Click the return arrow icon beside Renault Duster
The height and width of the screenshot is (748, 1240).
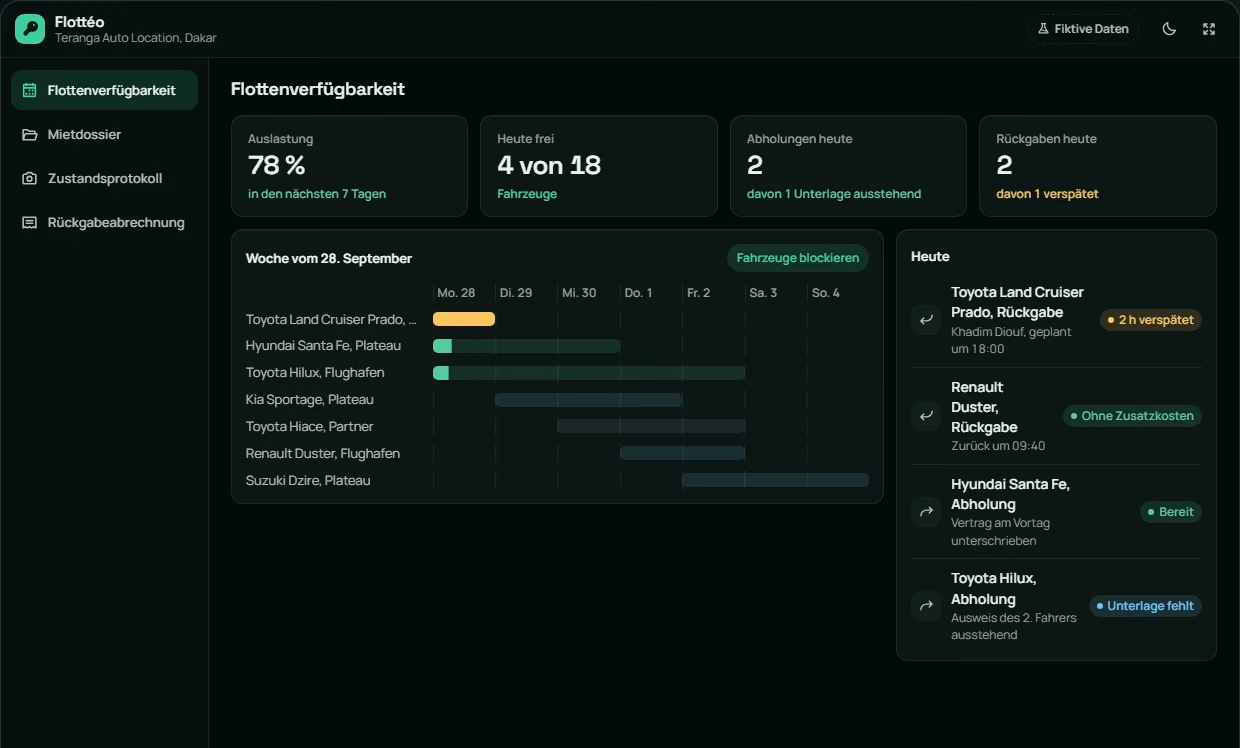click(x=926, y=416)
